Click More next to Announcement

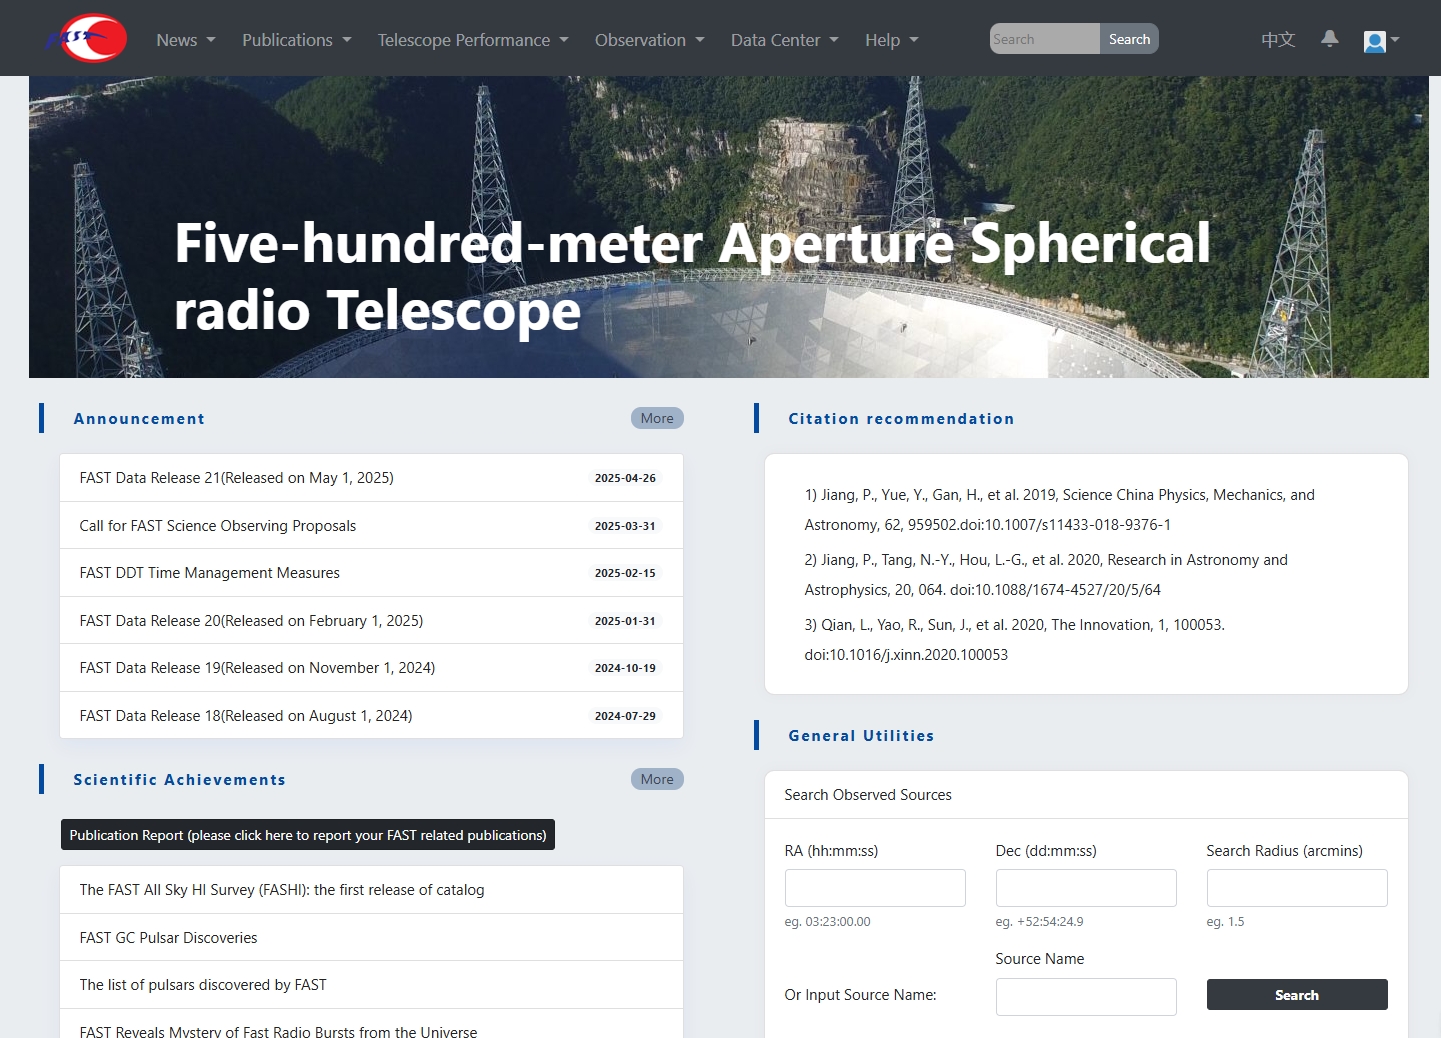[x=657, y=418]
